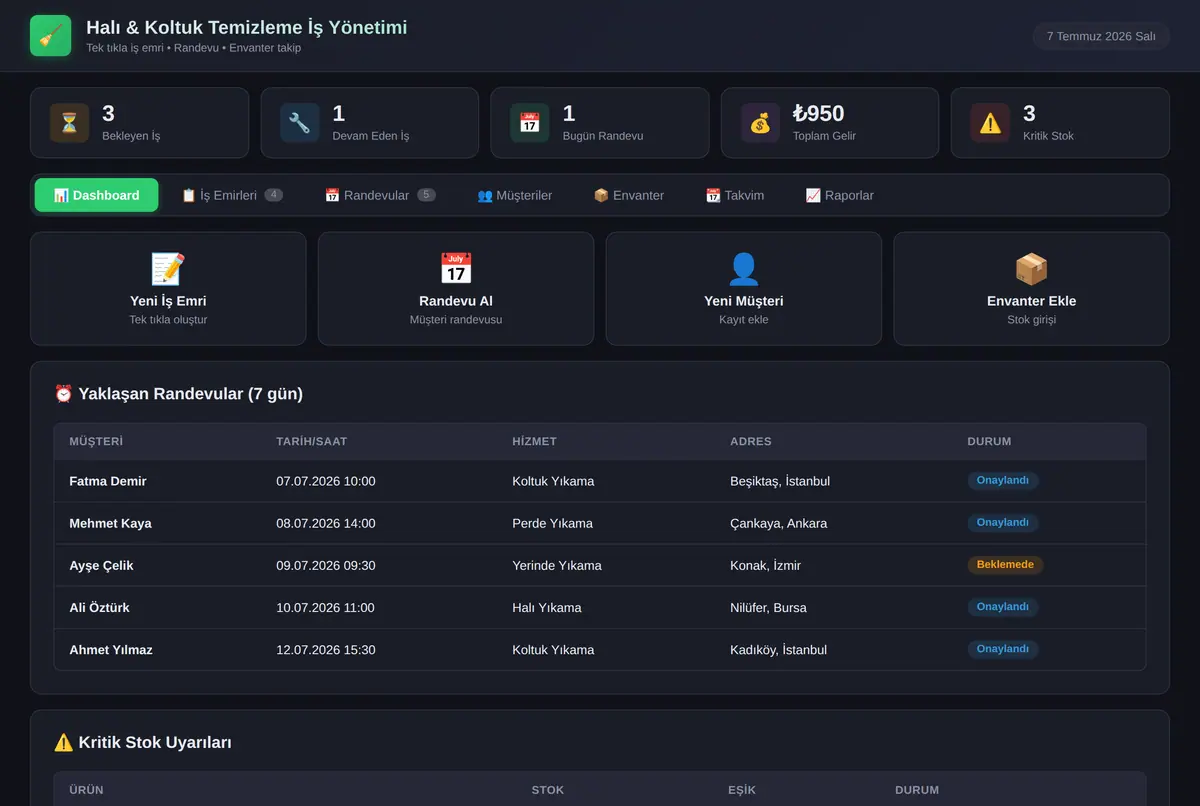This screenshot has height=806, width=1200.
Task: Open the Dashboard tab
Action: coord(96,195)
